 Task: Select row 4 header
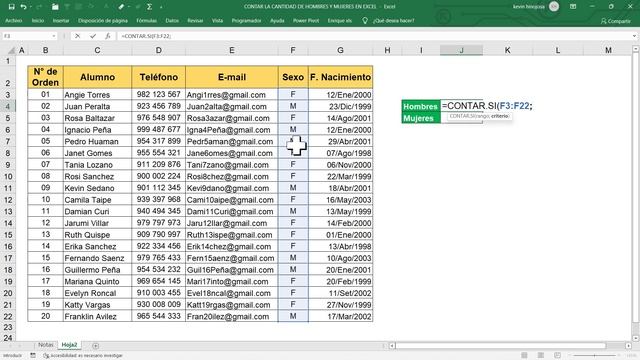(8, 106)
